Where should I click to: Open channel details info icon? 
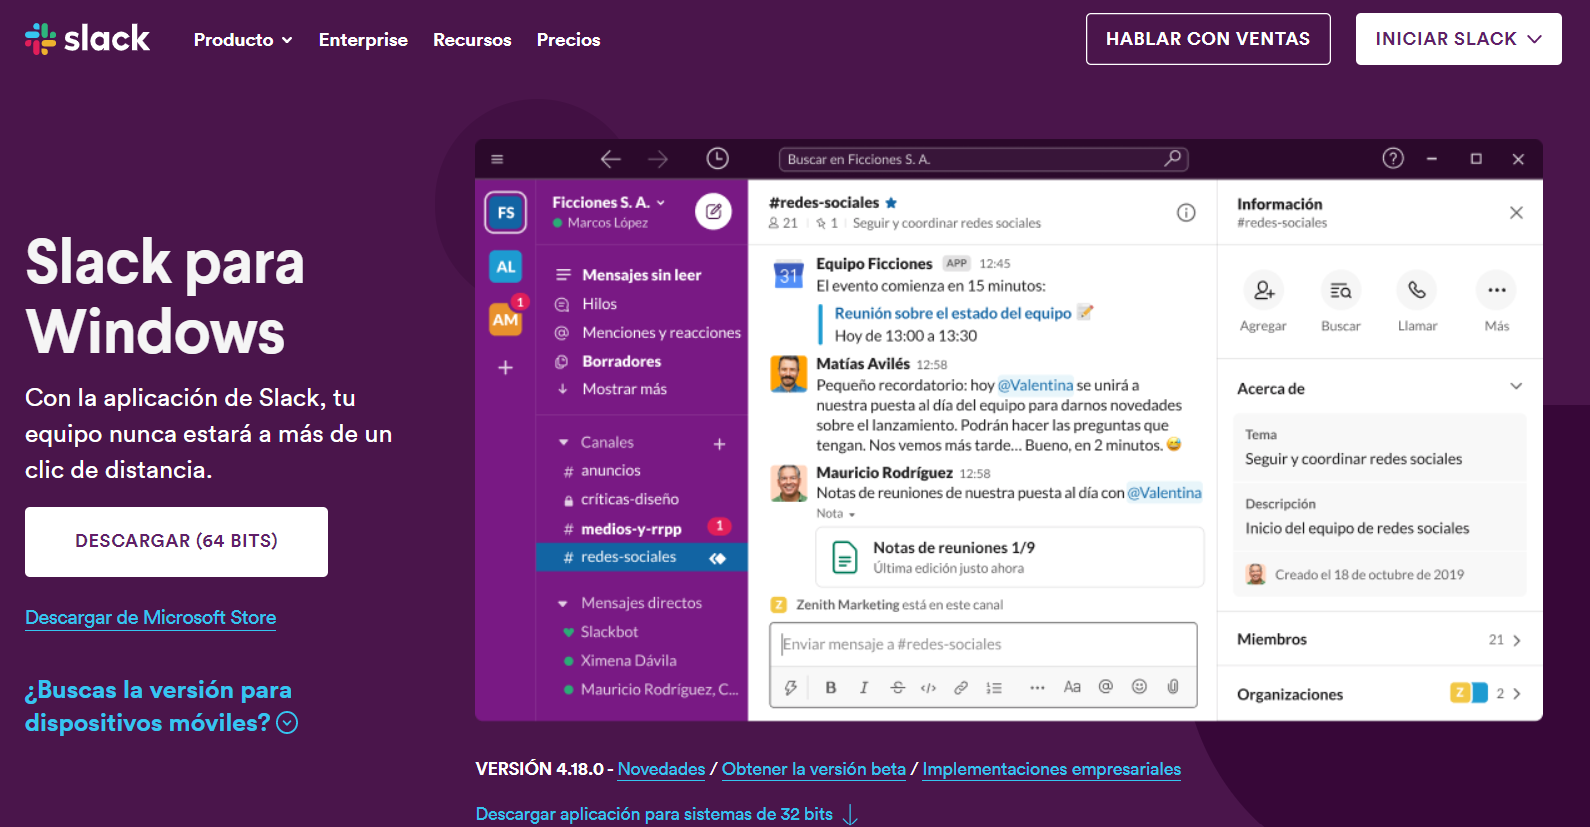pyautogui.click(x=1186, y=212)
